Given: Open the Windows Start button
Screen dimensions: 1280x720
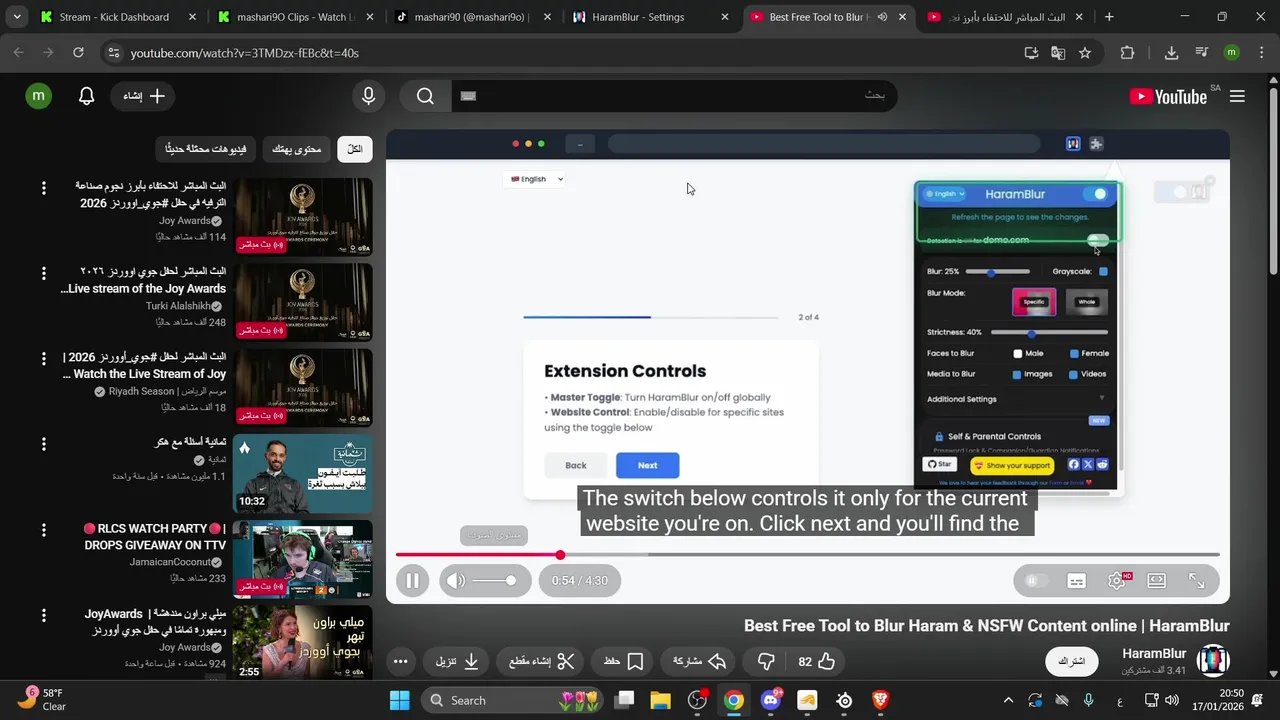Looking at the screenshot, I should [399, 700].
